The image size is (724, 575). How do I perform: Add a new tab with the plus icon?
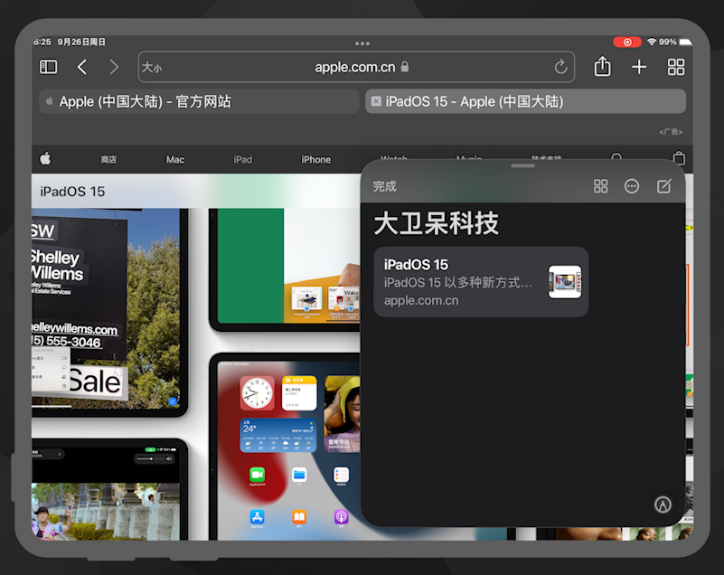(639, 67)
